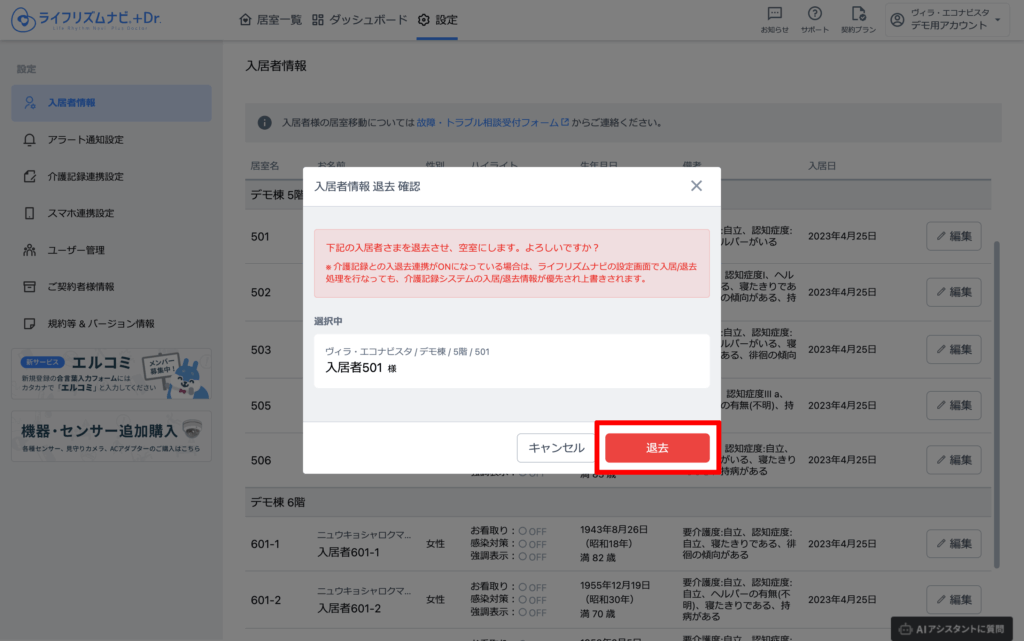1024x641 pixels.
Task: Open the 設定 tab in top navigation
Action: pyautogui.click(x=438, y=20)
